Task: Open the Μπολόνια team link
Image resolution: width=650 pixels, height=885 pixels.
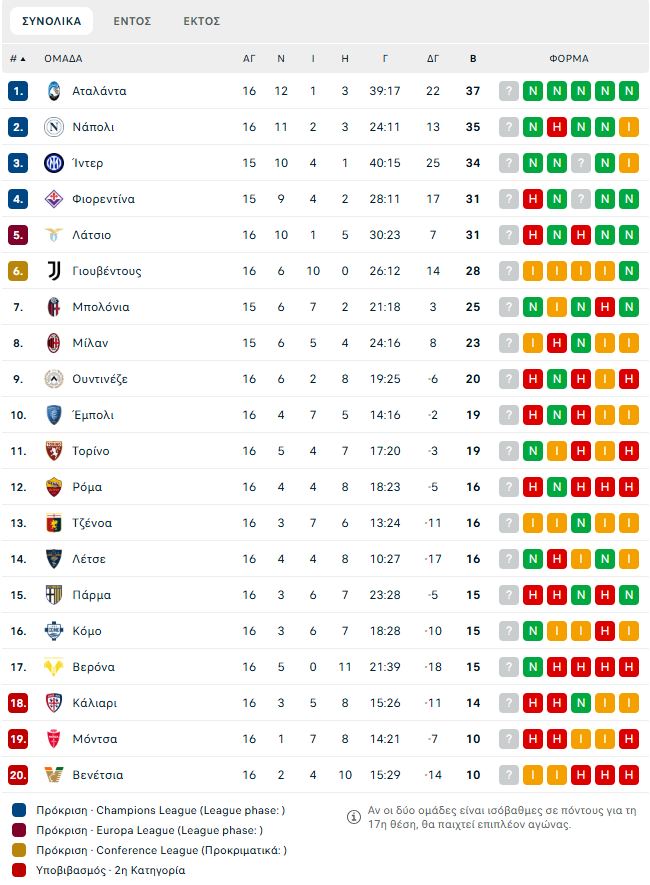Action: click(100, 307)
